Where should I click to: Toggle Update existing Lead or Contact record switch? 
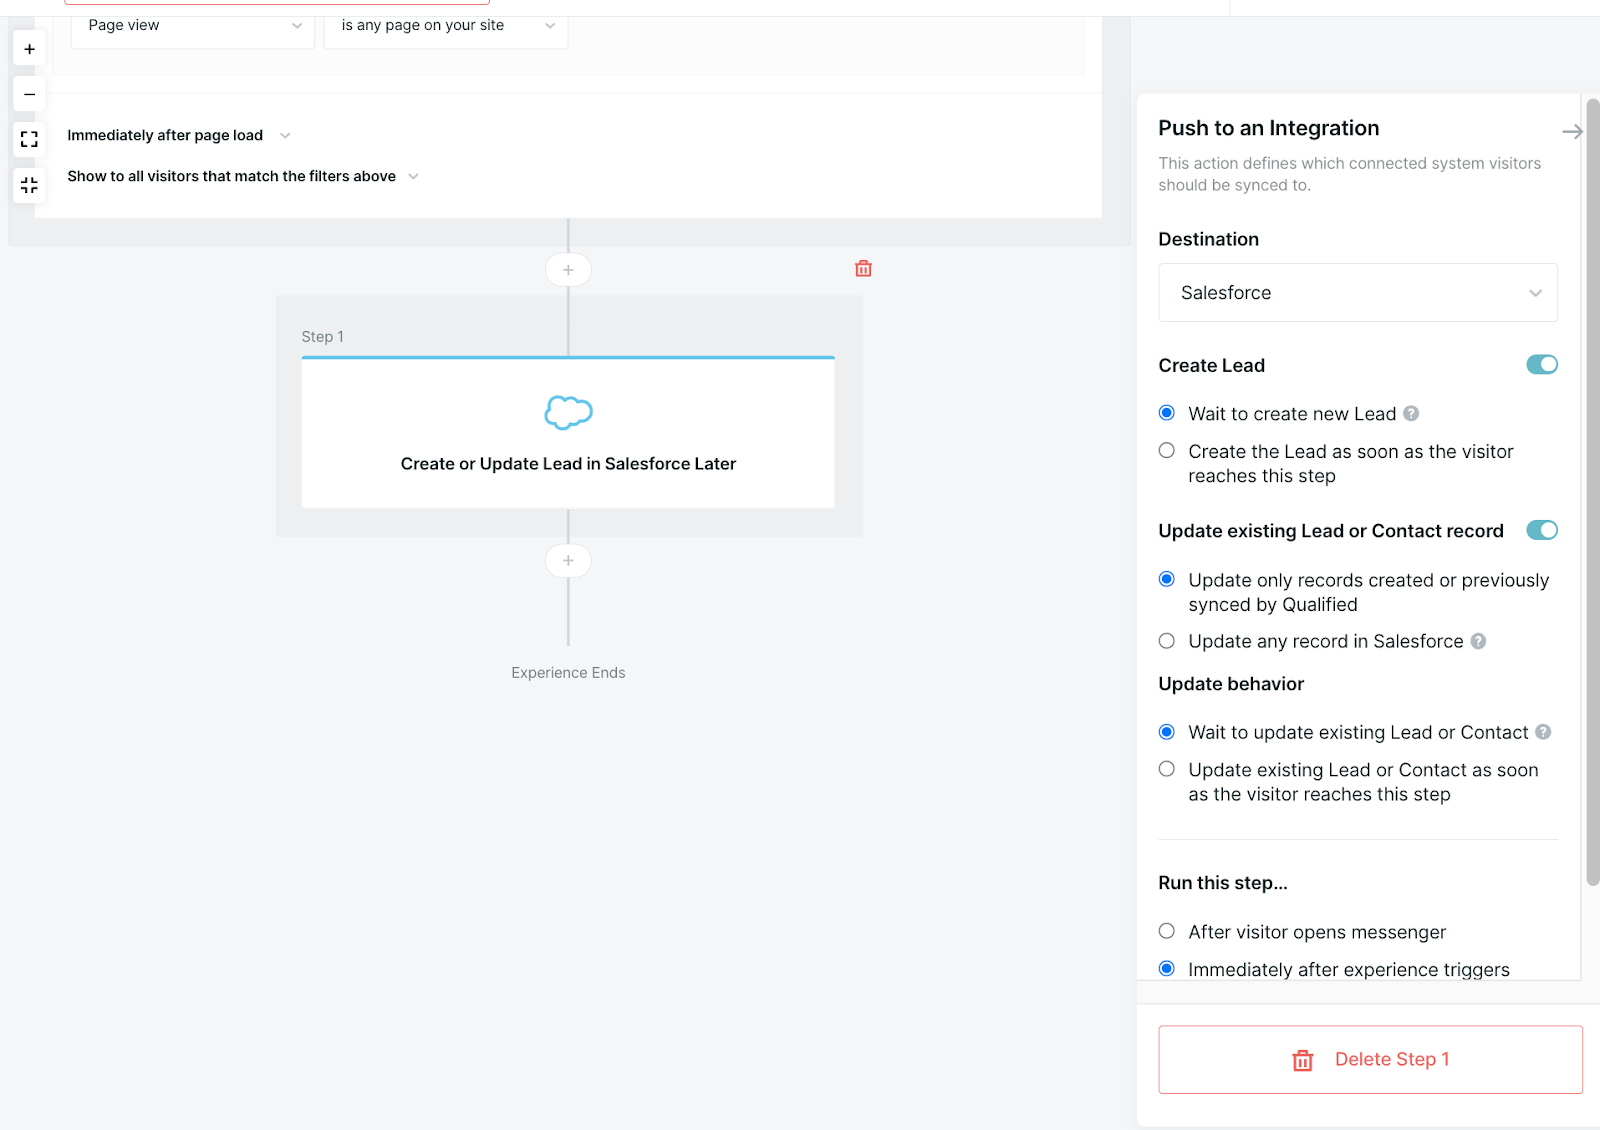pyautogui.click(x=1542, y=530)
